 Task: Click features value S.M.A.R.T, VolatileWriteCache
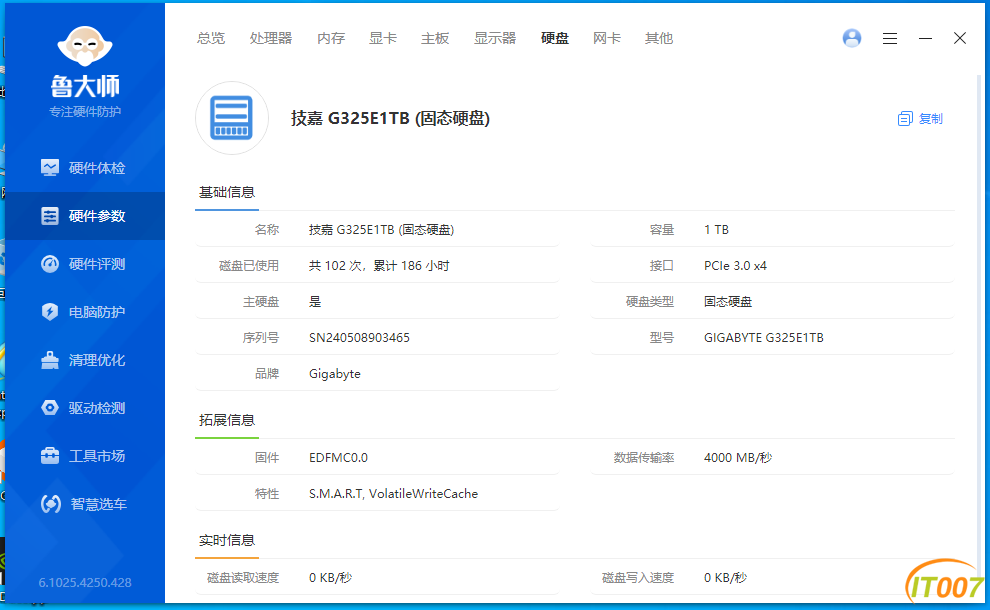(x=393, y=494)
